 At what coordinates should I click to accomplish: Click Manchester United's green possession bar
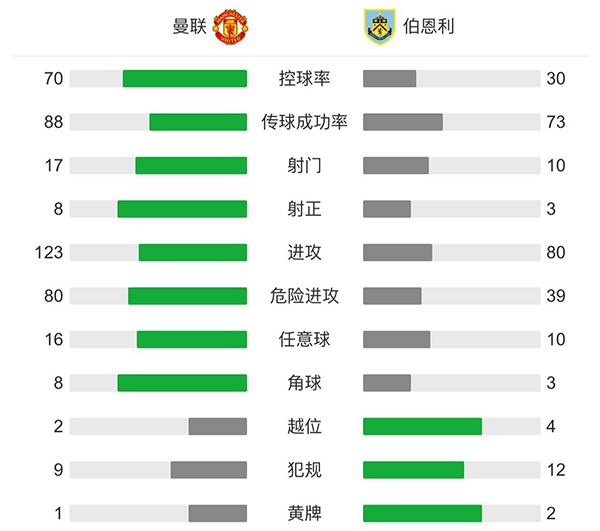(185, 79)
